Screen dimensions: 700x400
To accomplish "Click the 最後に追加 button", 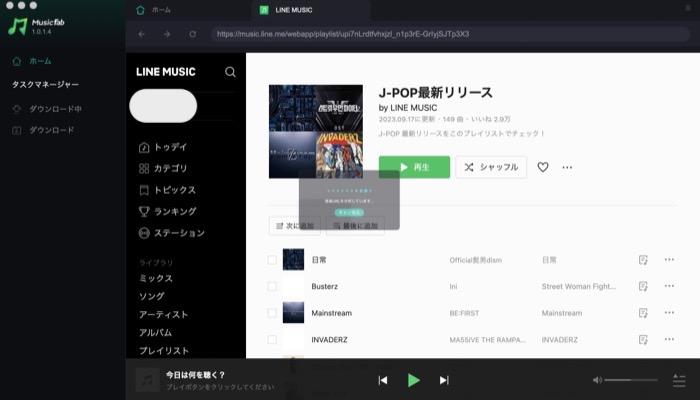I will click(x=355, y=226).
